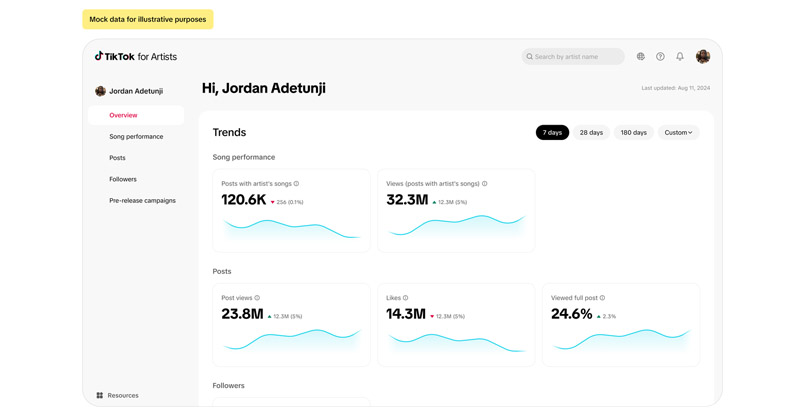Click the profile avatar in top bar
Viewport: 806px width, 416px height.
(703, 57)
